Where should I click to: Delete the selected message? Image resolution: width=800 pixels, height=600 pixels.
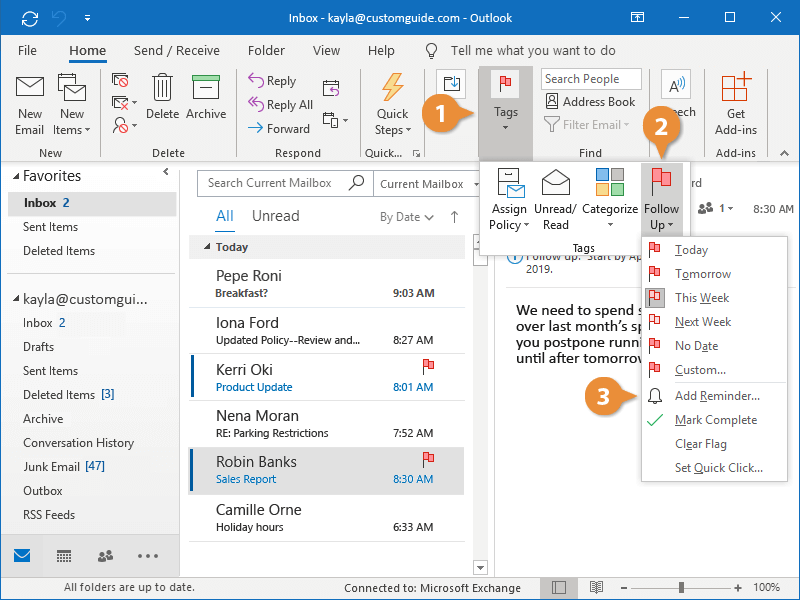coord(162,97)
